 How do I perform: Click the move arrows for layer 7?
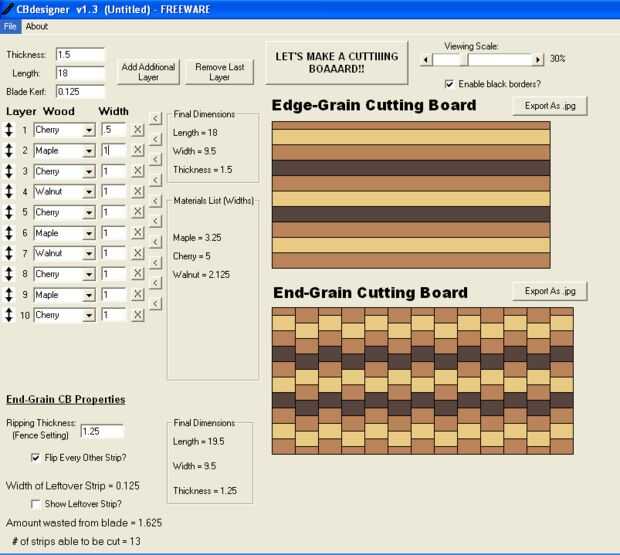(x=9, y=253)
